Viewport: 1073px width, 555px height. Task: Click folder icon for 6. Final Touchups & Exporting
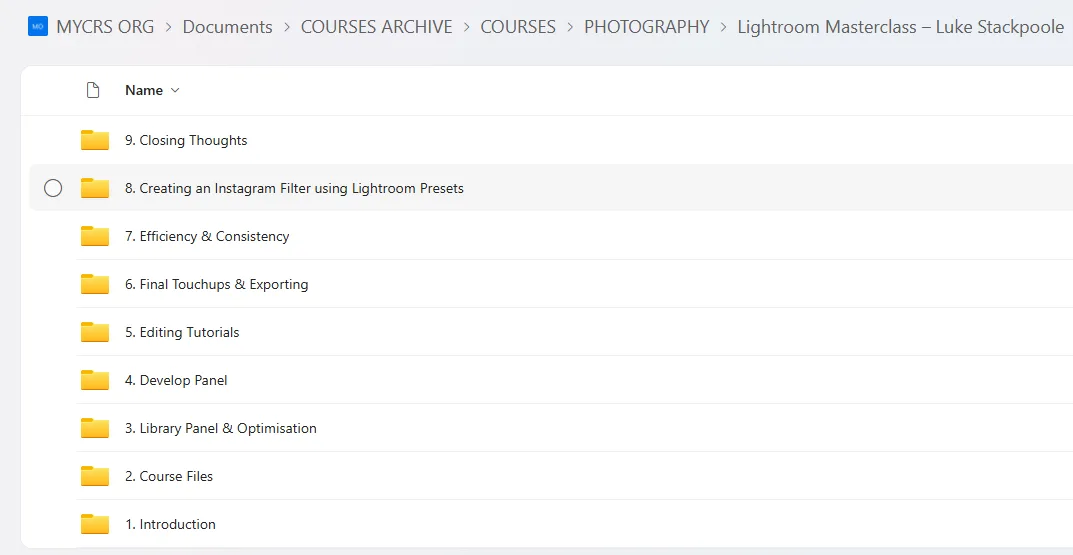pyautogui.click(x=95, y=284)
